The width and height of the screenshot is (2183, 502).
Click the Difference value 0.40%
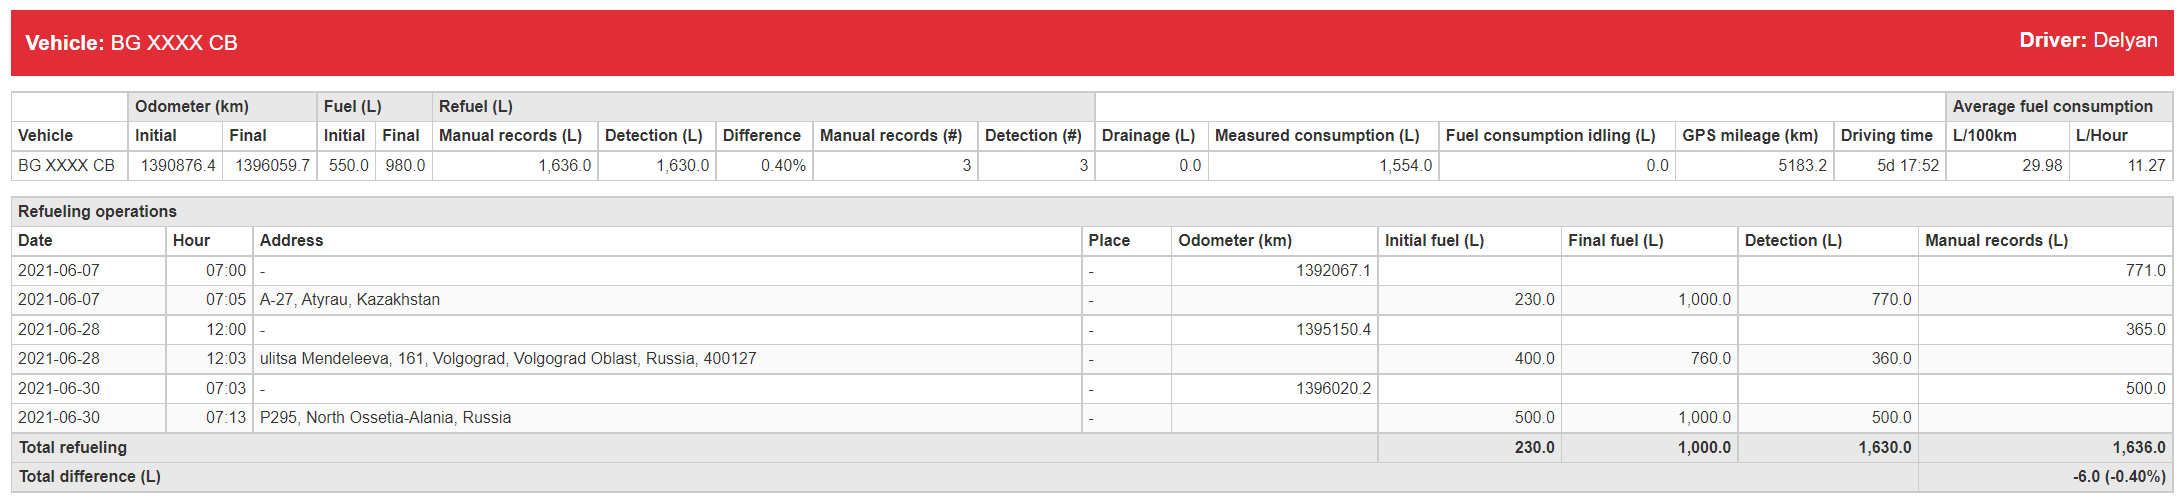tap(783, 165)
